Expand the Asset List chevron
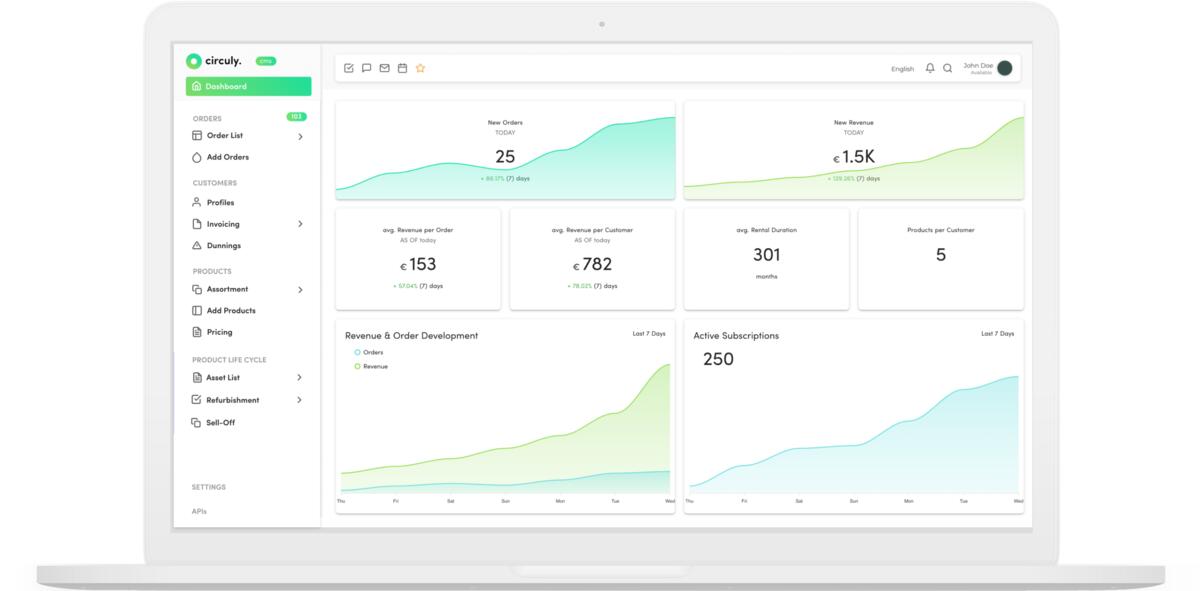Screen dimensions: 1200x591 pos(300,378)
